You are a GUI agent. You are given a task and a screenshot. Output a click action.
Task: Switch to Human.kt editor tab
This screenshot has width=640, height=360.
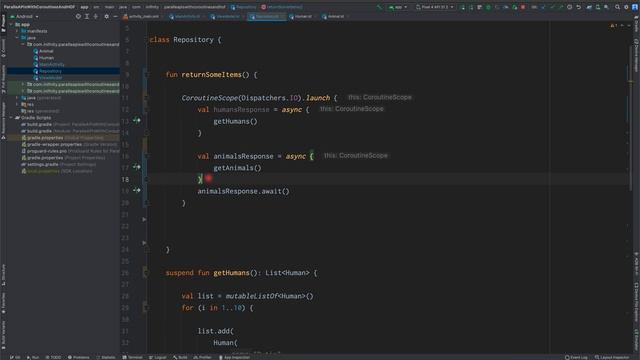pos(301,17)
